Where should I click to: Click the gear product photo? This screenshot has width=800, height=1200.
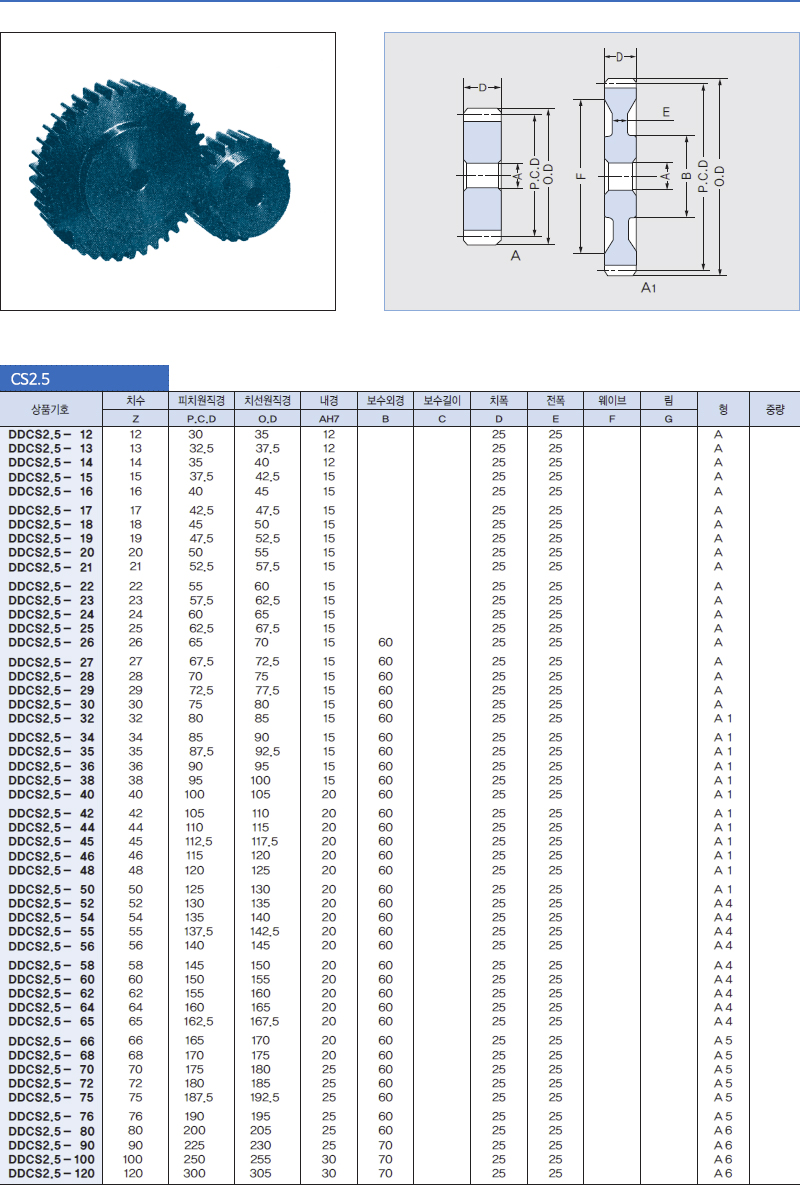tap(168, 172)
